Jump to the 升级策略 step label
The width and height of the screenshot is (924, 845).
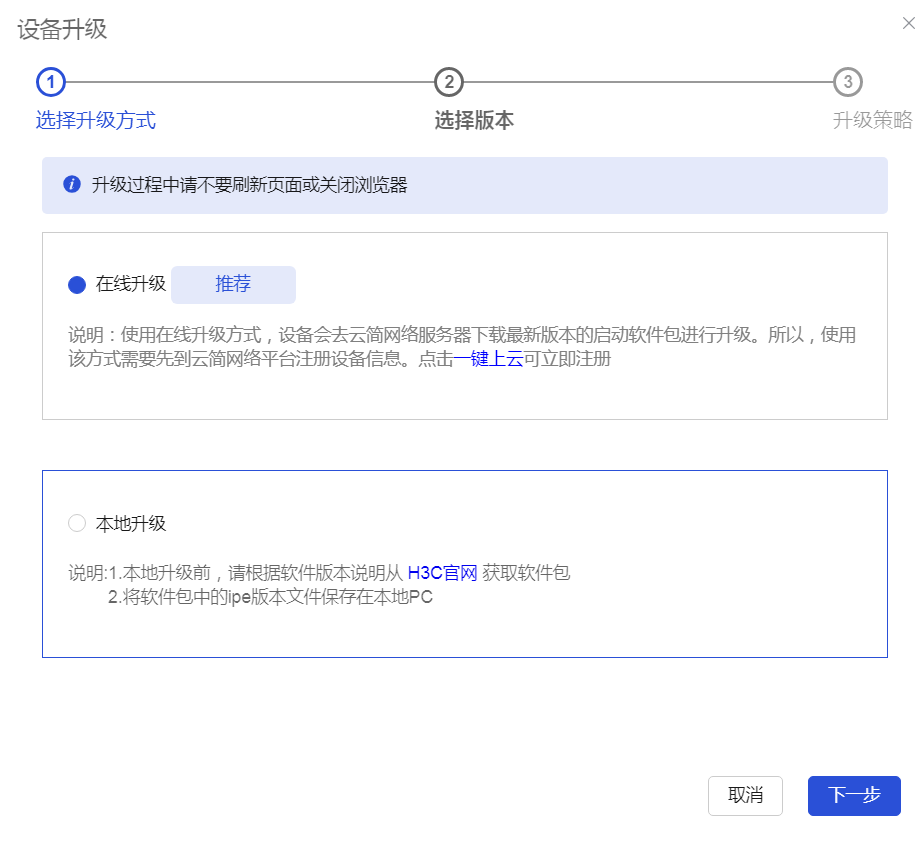point(872,121)
